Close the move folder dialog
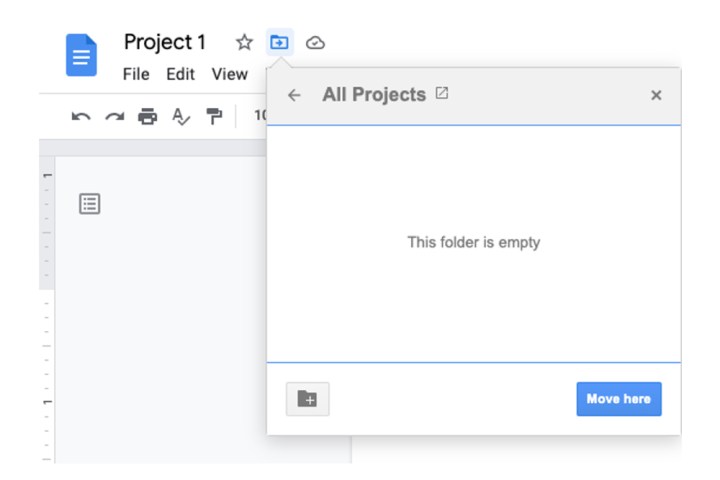The height and width of the screenshot is (480, 720). [x=656, y=95]
